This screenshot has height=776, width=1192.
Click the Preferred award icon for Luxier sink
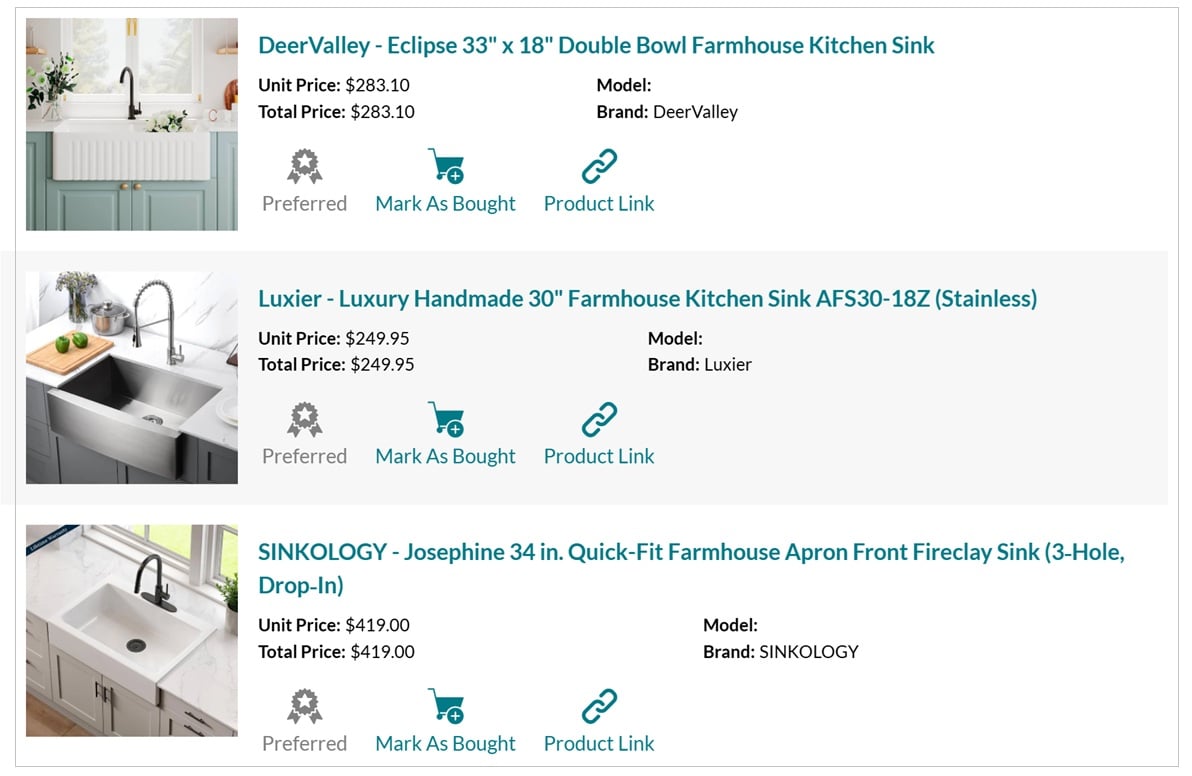coord(304,418)
